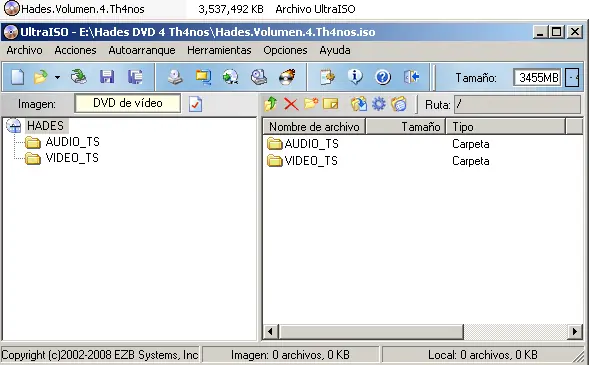
Task: Open the Acciones menu
Action: point(76,50)
